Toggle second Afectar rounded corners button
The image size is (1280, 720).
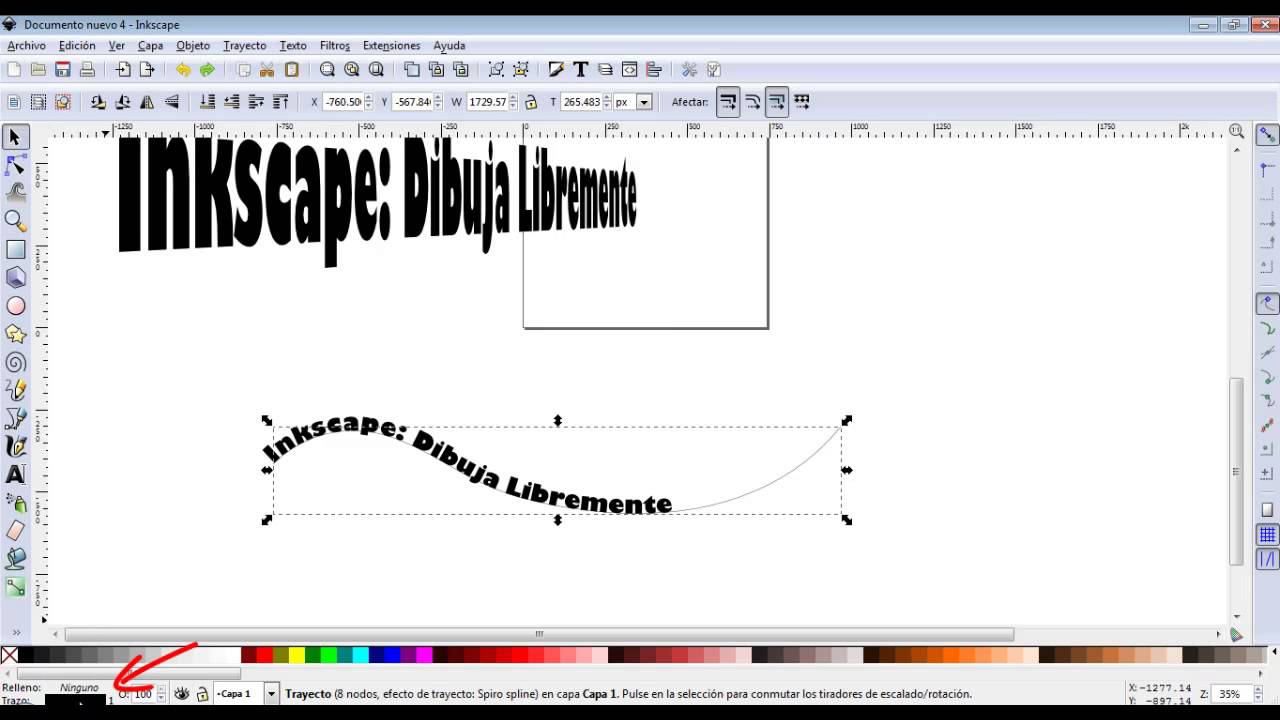pos(752,101)
